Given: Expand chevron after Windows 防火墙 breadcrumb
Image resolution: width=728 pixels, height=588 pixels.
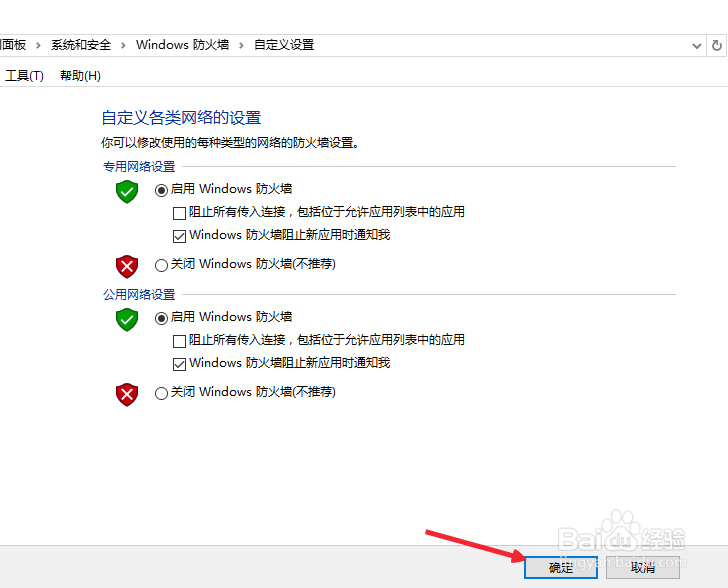Looking at the screenshot, I should [241, 46].
